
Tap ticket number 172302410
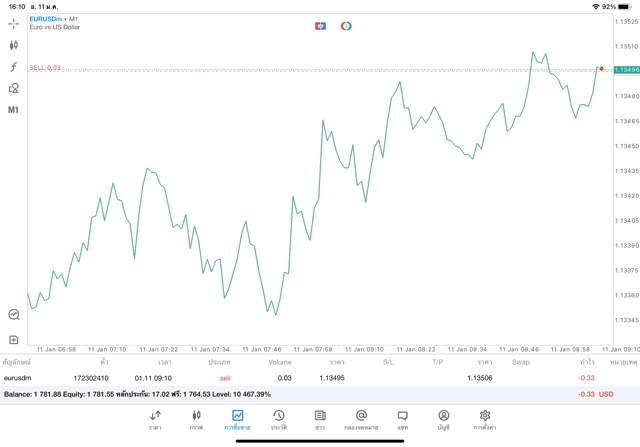coord(91,378)
